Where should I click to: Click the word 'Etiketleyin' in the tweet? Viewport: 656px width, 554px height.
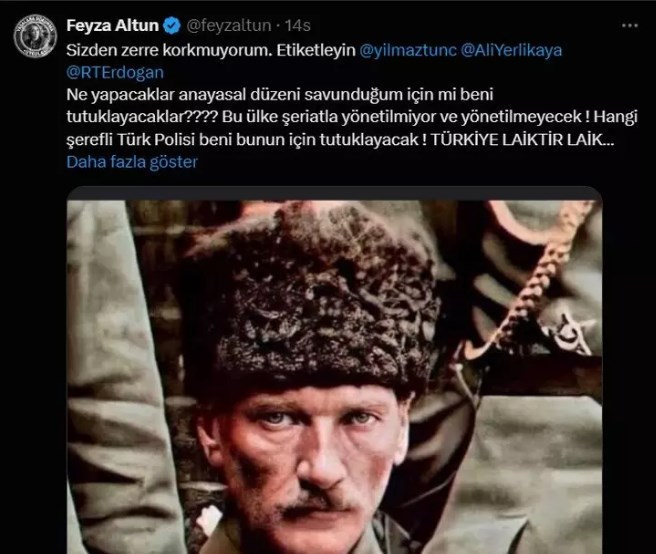pos(315,51)
